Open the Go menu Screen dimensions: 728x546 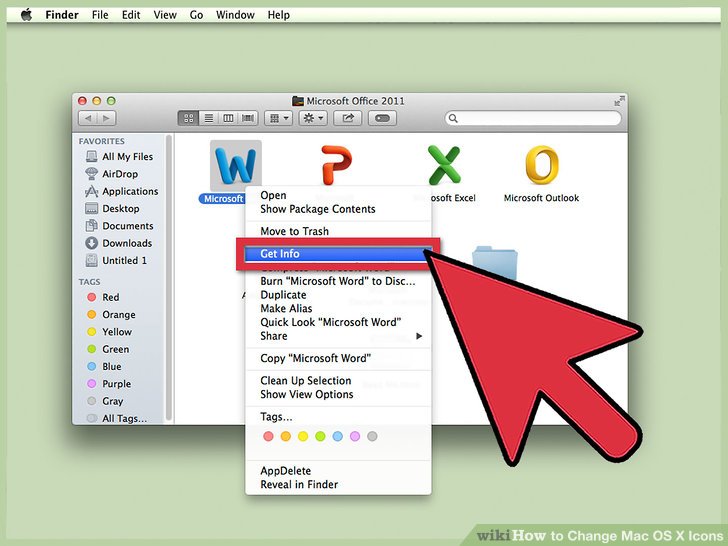pyautogui.click(x=196, y=15)
